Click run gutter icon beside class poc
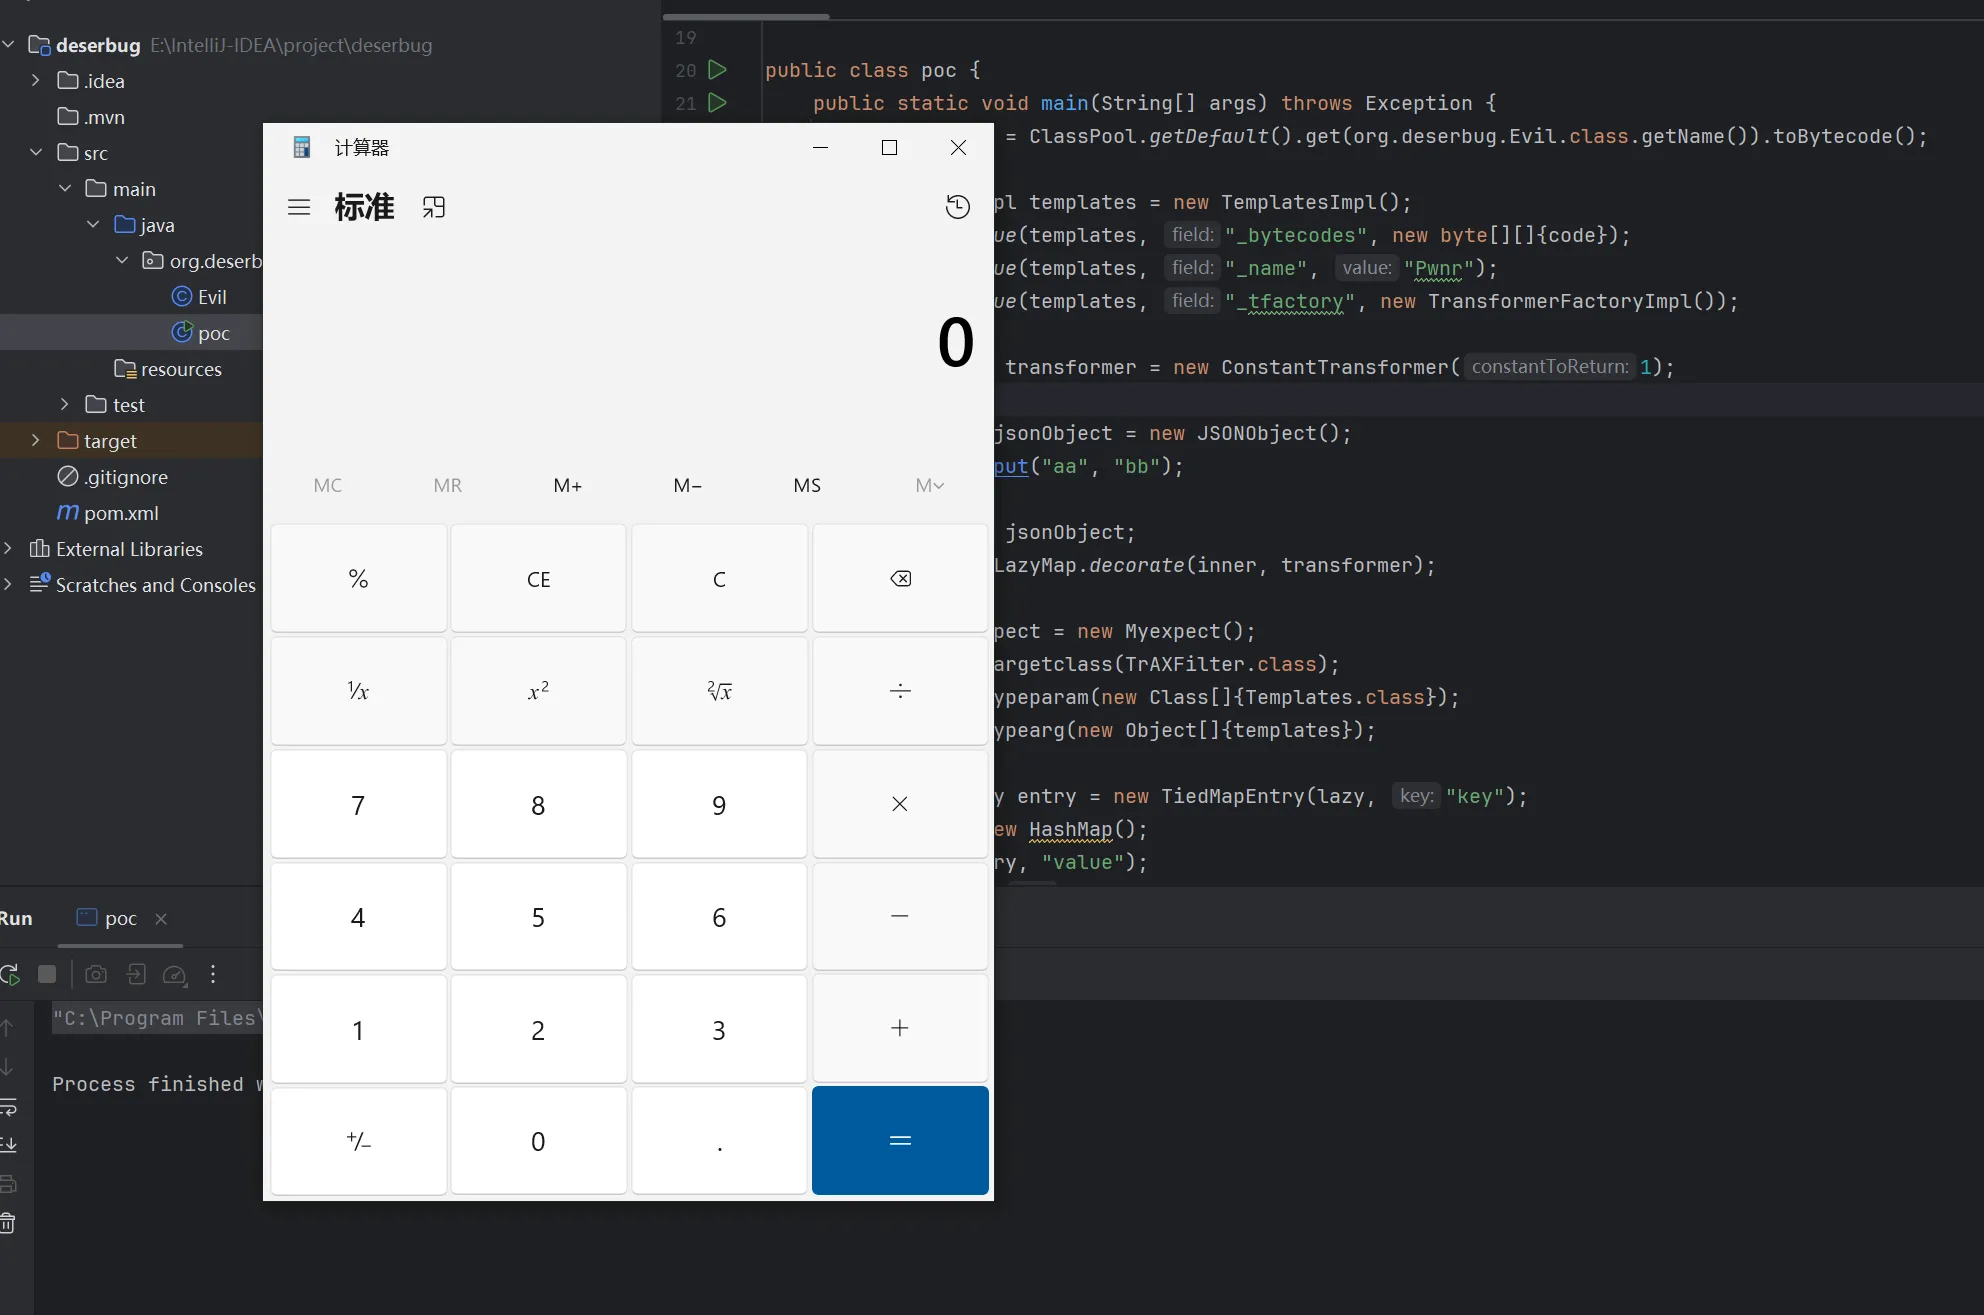Image resolution: width=1984 pixels, height=1315 pixels. click(x=717, y=70)
